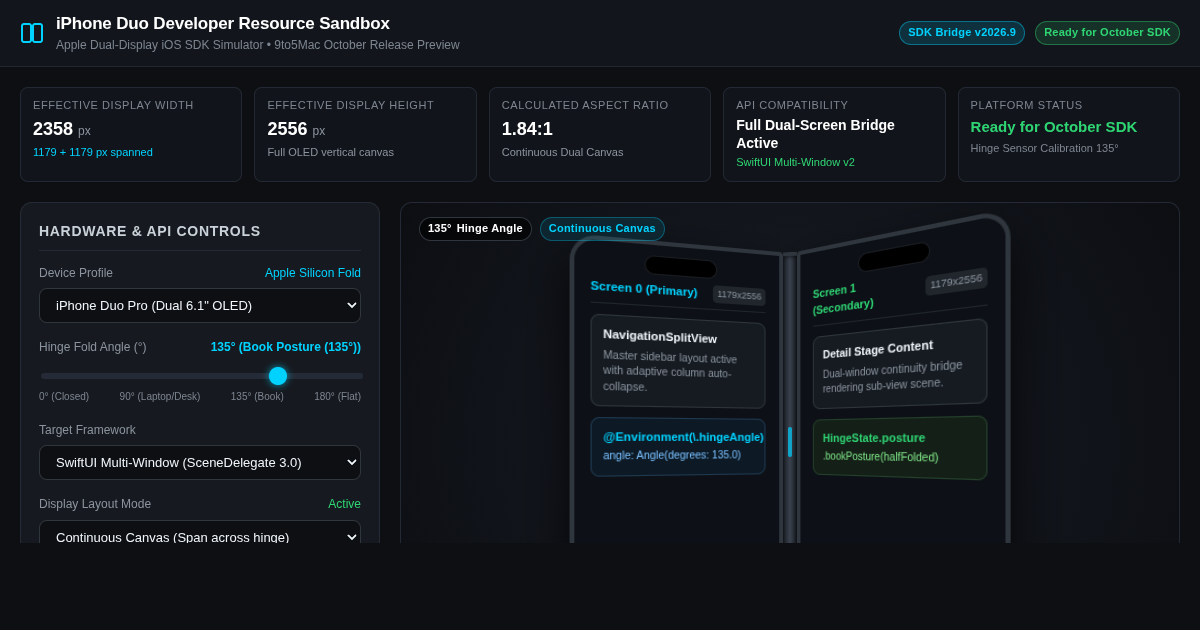
Task: Click the Platform Status card
Action: click(1069, 134)
